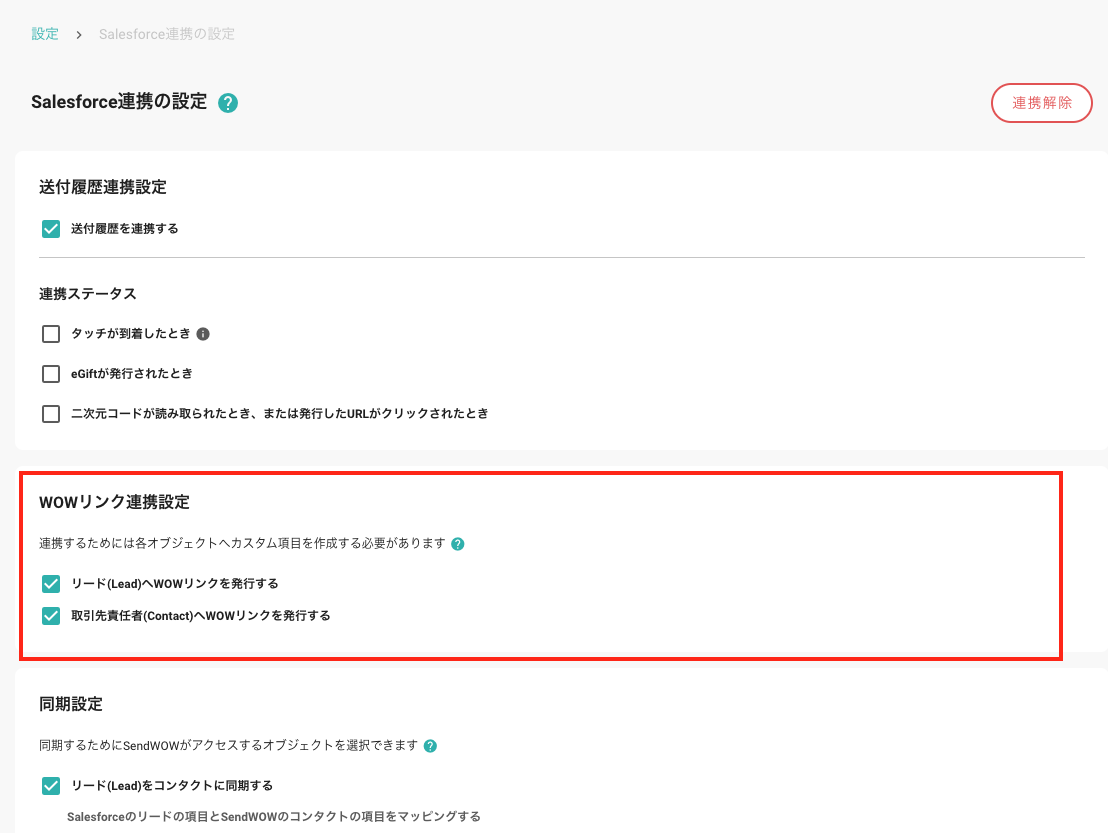The image size is (1108, 833).
Task: Click breadcrumb chevron separator after 設定
Action: (79, 35)
